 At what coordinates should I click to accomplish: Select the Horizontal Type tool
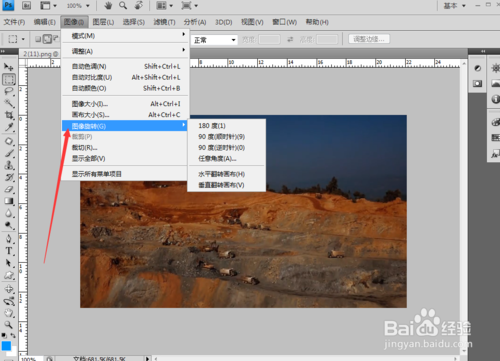9,251
